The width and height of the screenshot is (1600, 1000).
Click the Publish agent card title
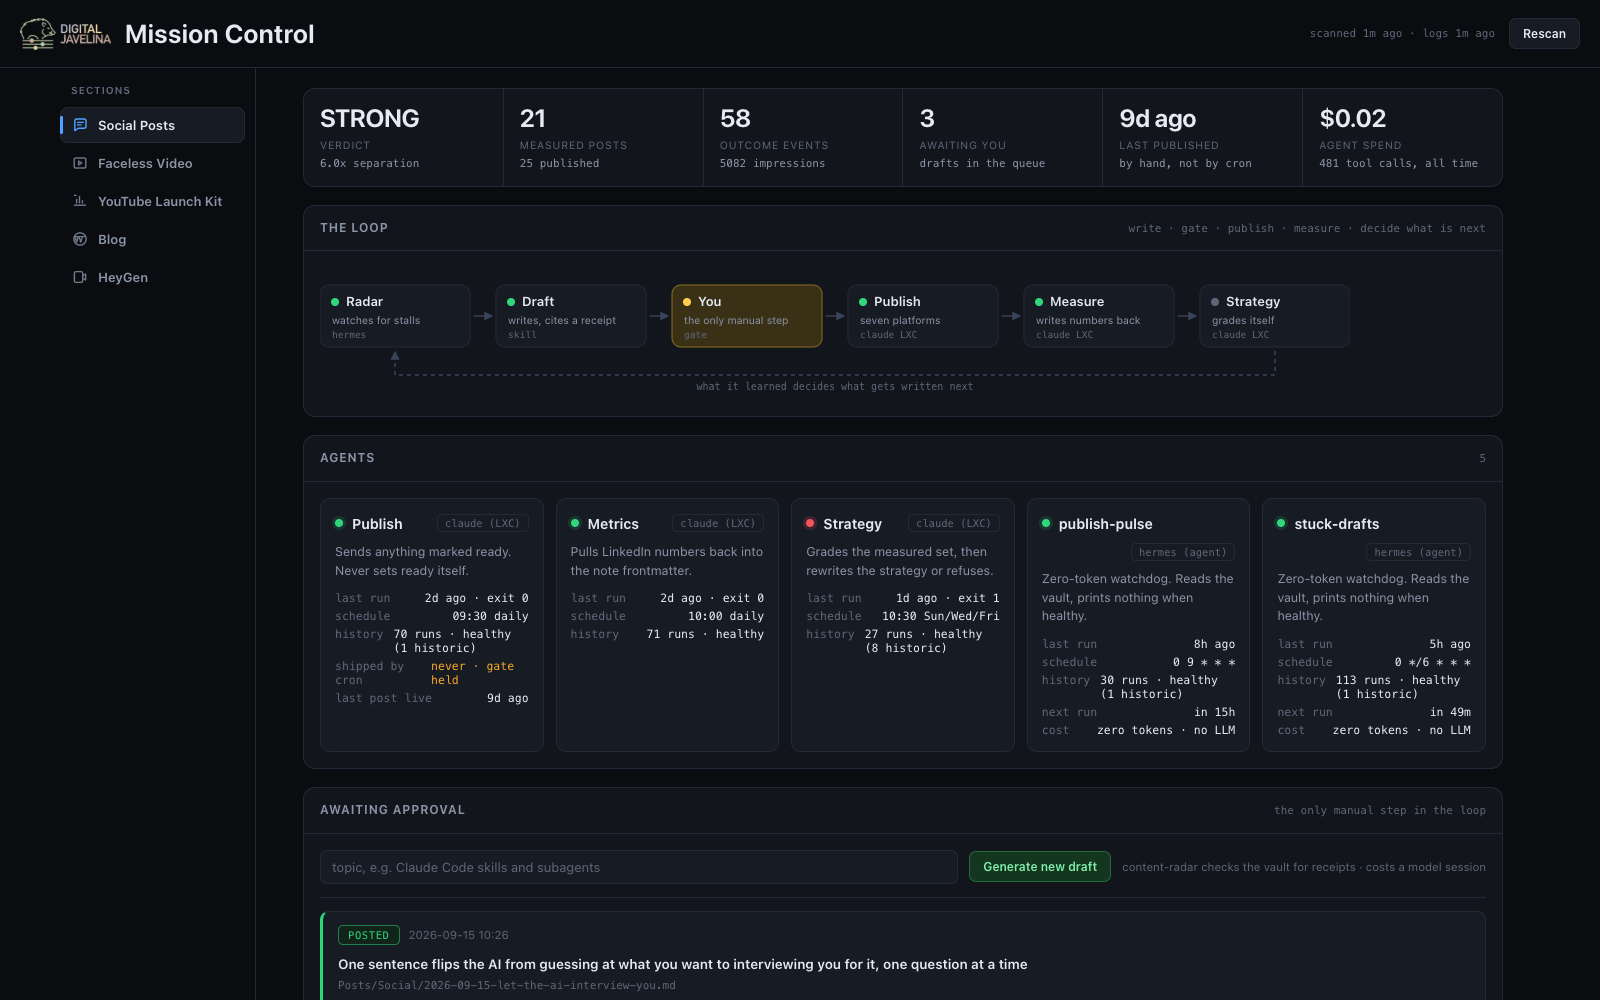pos(377,524)
